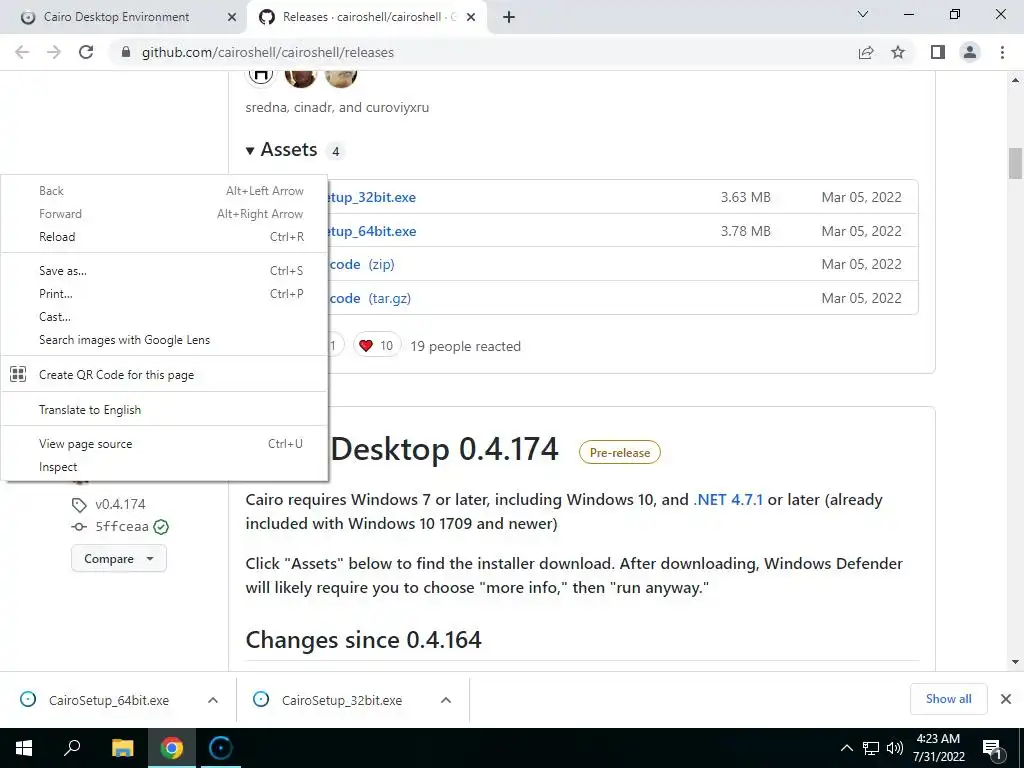Collapse the Assets section
Viewport: 1024px width, 768px height.
click(x=281, y=150)
